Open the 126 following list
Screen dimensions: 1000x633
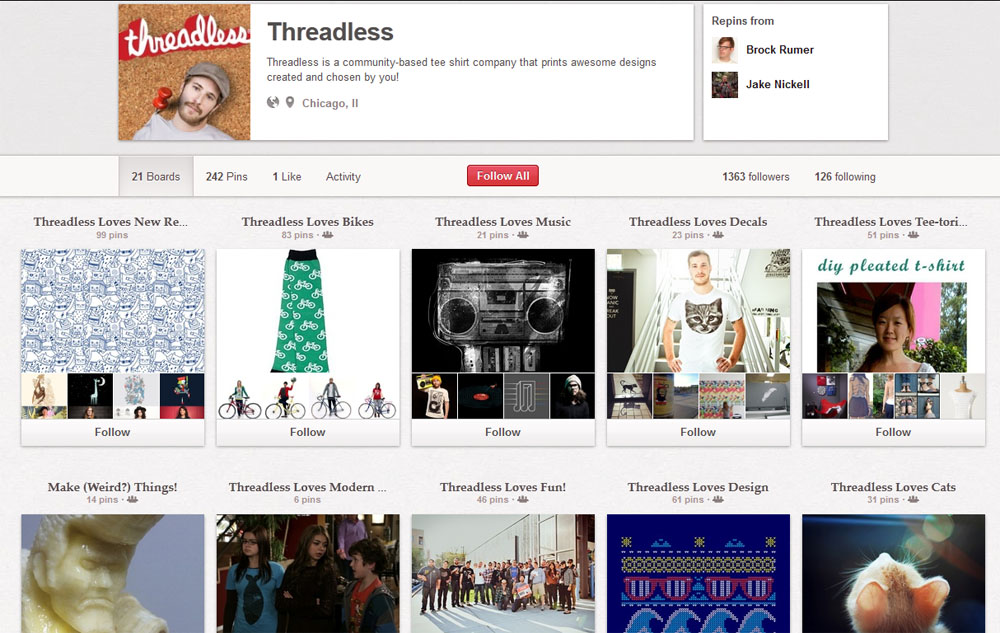(x=845, y=177)
